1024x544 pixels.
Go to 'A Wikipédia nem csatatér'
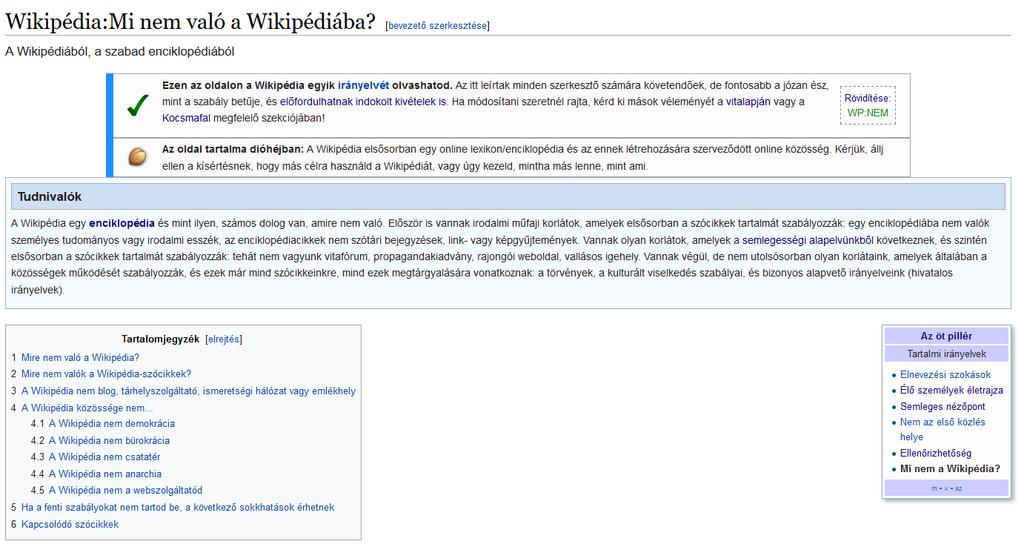pos(104,456)
